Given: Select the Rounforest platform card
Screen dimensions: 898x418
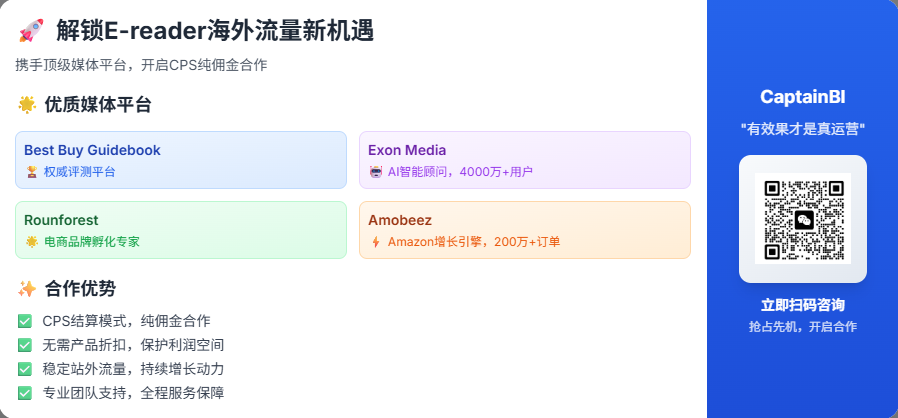Looking at the screenshot, I should (181, 230).
